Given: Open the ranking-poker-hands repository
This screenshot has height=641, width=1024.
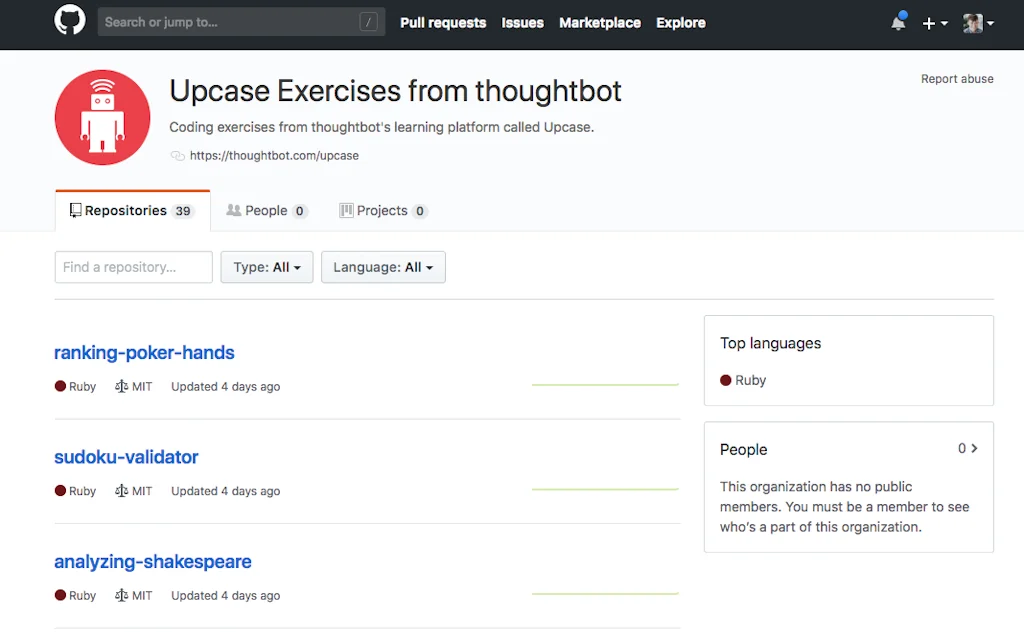Looking at the screenshot, I should point(144,352).
